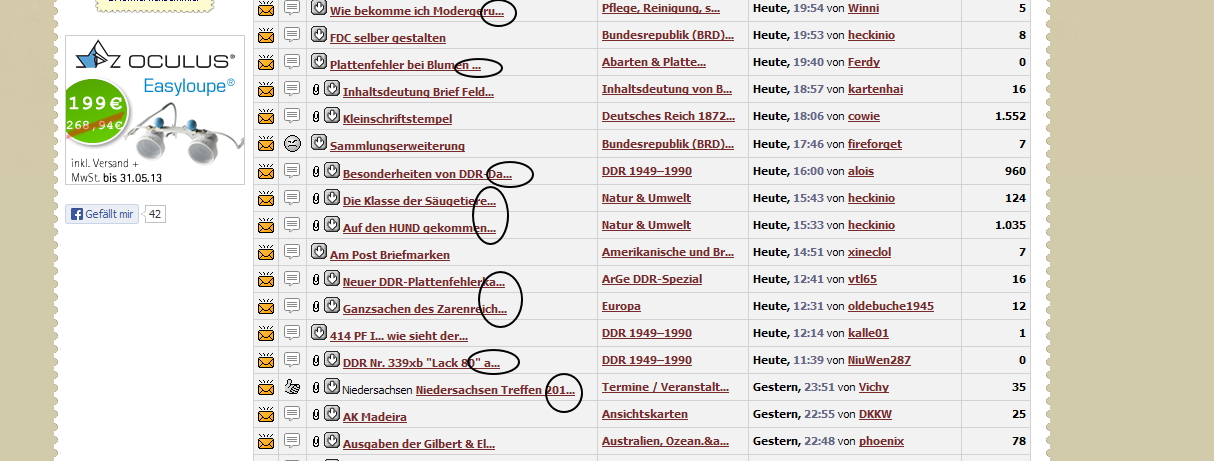View profile of user oldebuche1945
Viewport: 1214px width, 461px height.
point(890,306)
